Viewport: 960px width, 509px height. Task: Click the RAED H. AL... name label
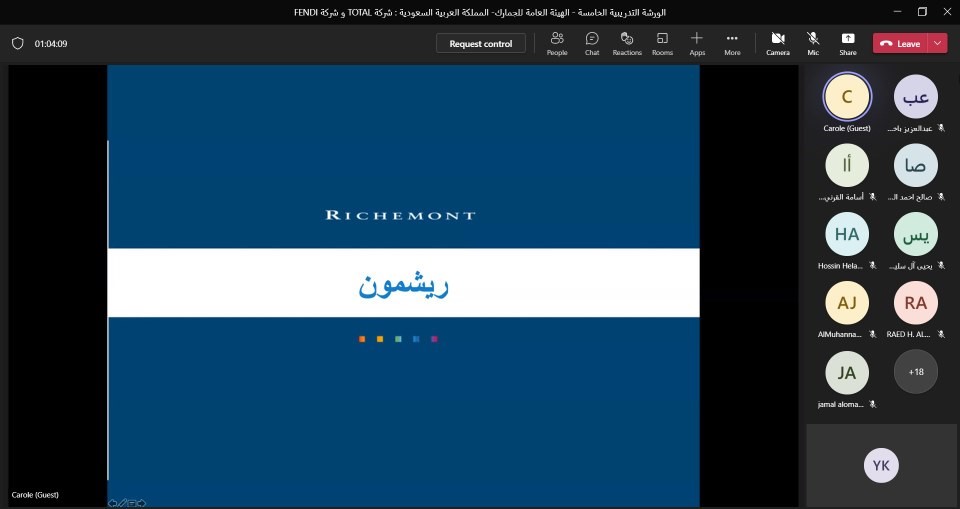pos(908,334)
